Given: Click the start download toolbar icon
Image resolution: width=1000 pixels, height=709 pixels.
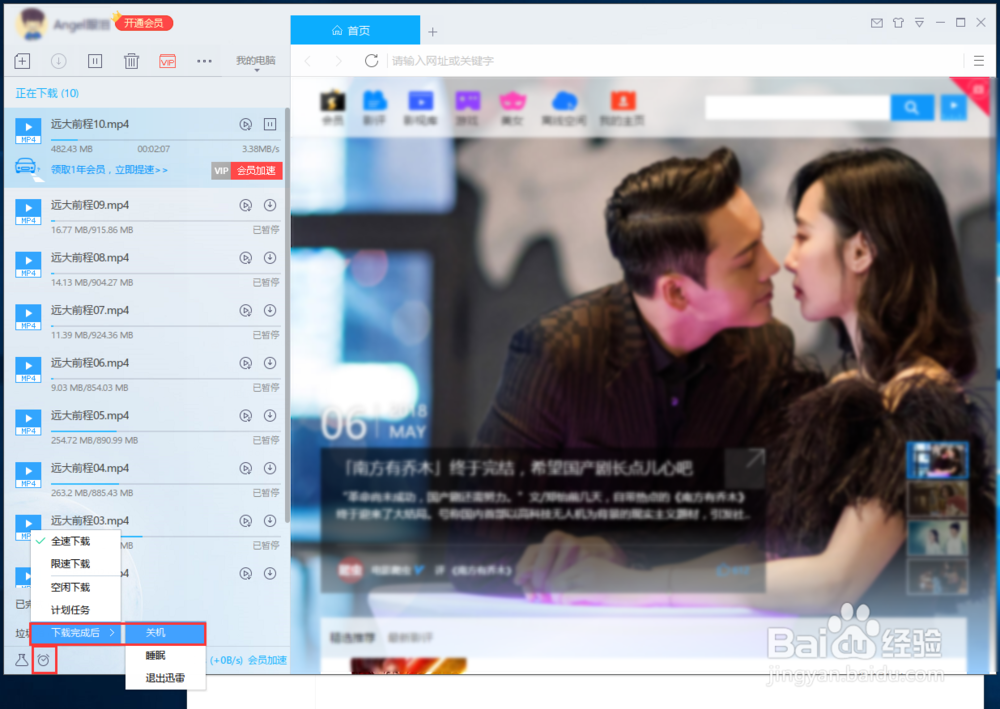Looking at the screenshot, I should point(59,61).
